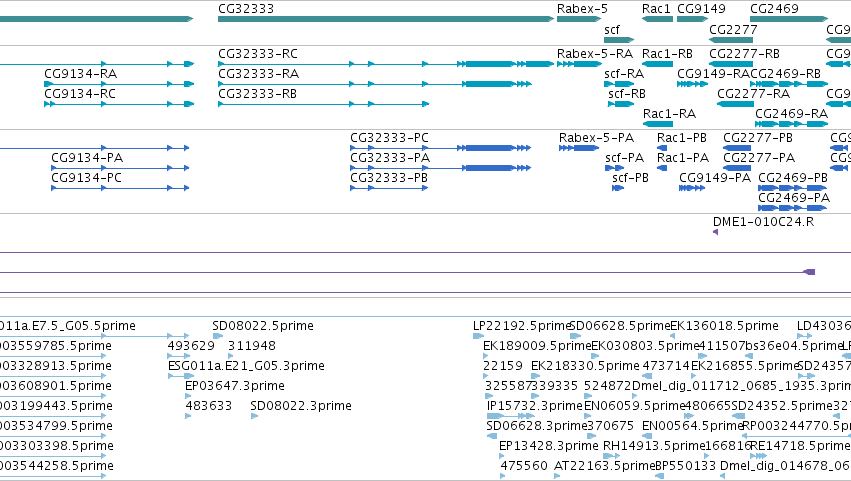
Task: Select ESG011a.E21_G05.3prime EST label
Action: click(x=246, y=366)
